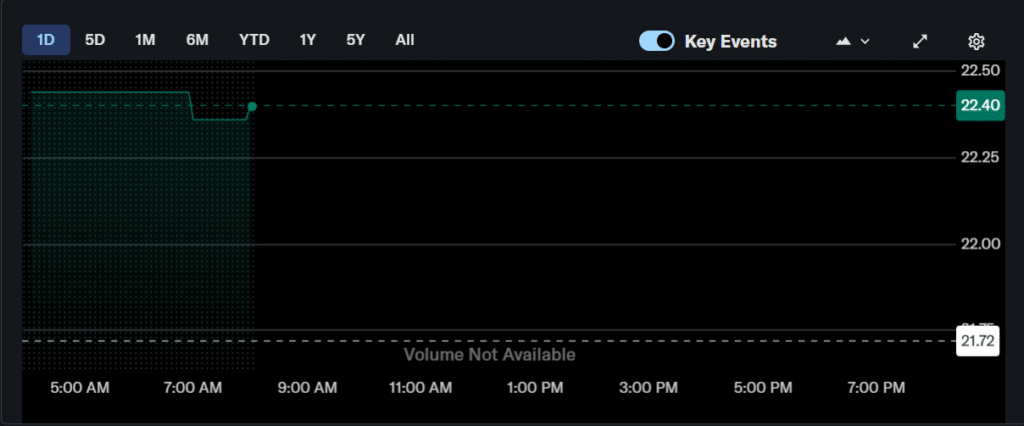
Task: Open chart settings with gear icon
Action: coord(977,41)
